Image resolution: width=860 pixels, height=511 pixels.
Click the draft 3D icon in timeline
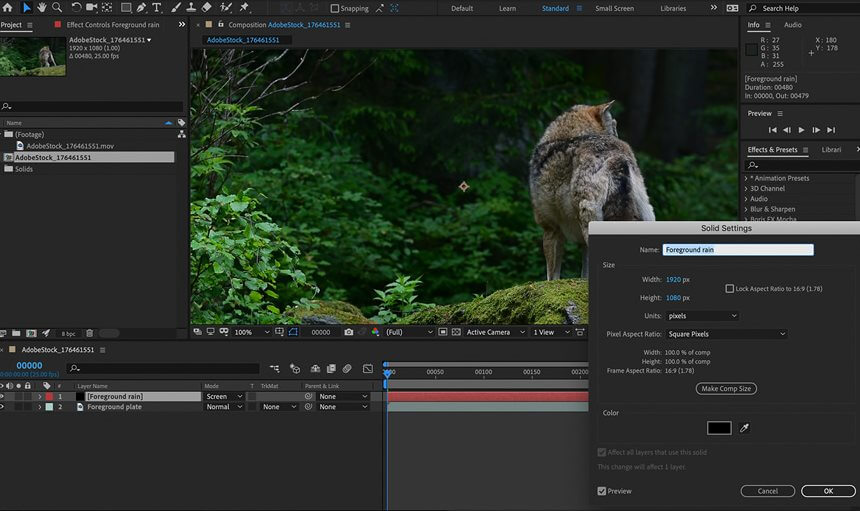click(295, 368)
